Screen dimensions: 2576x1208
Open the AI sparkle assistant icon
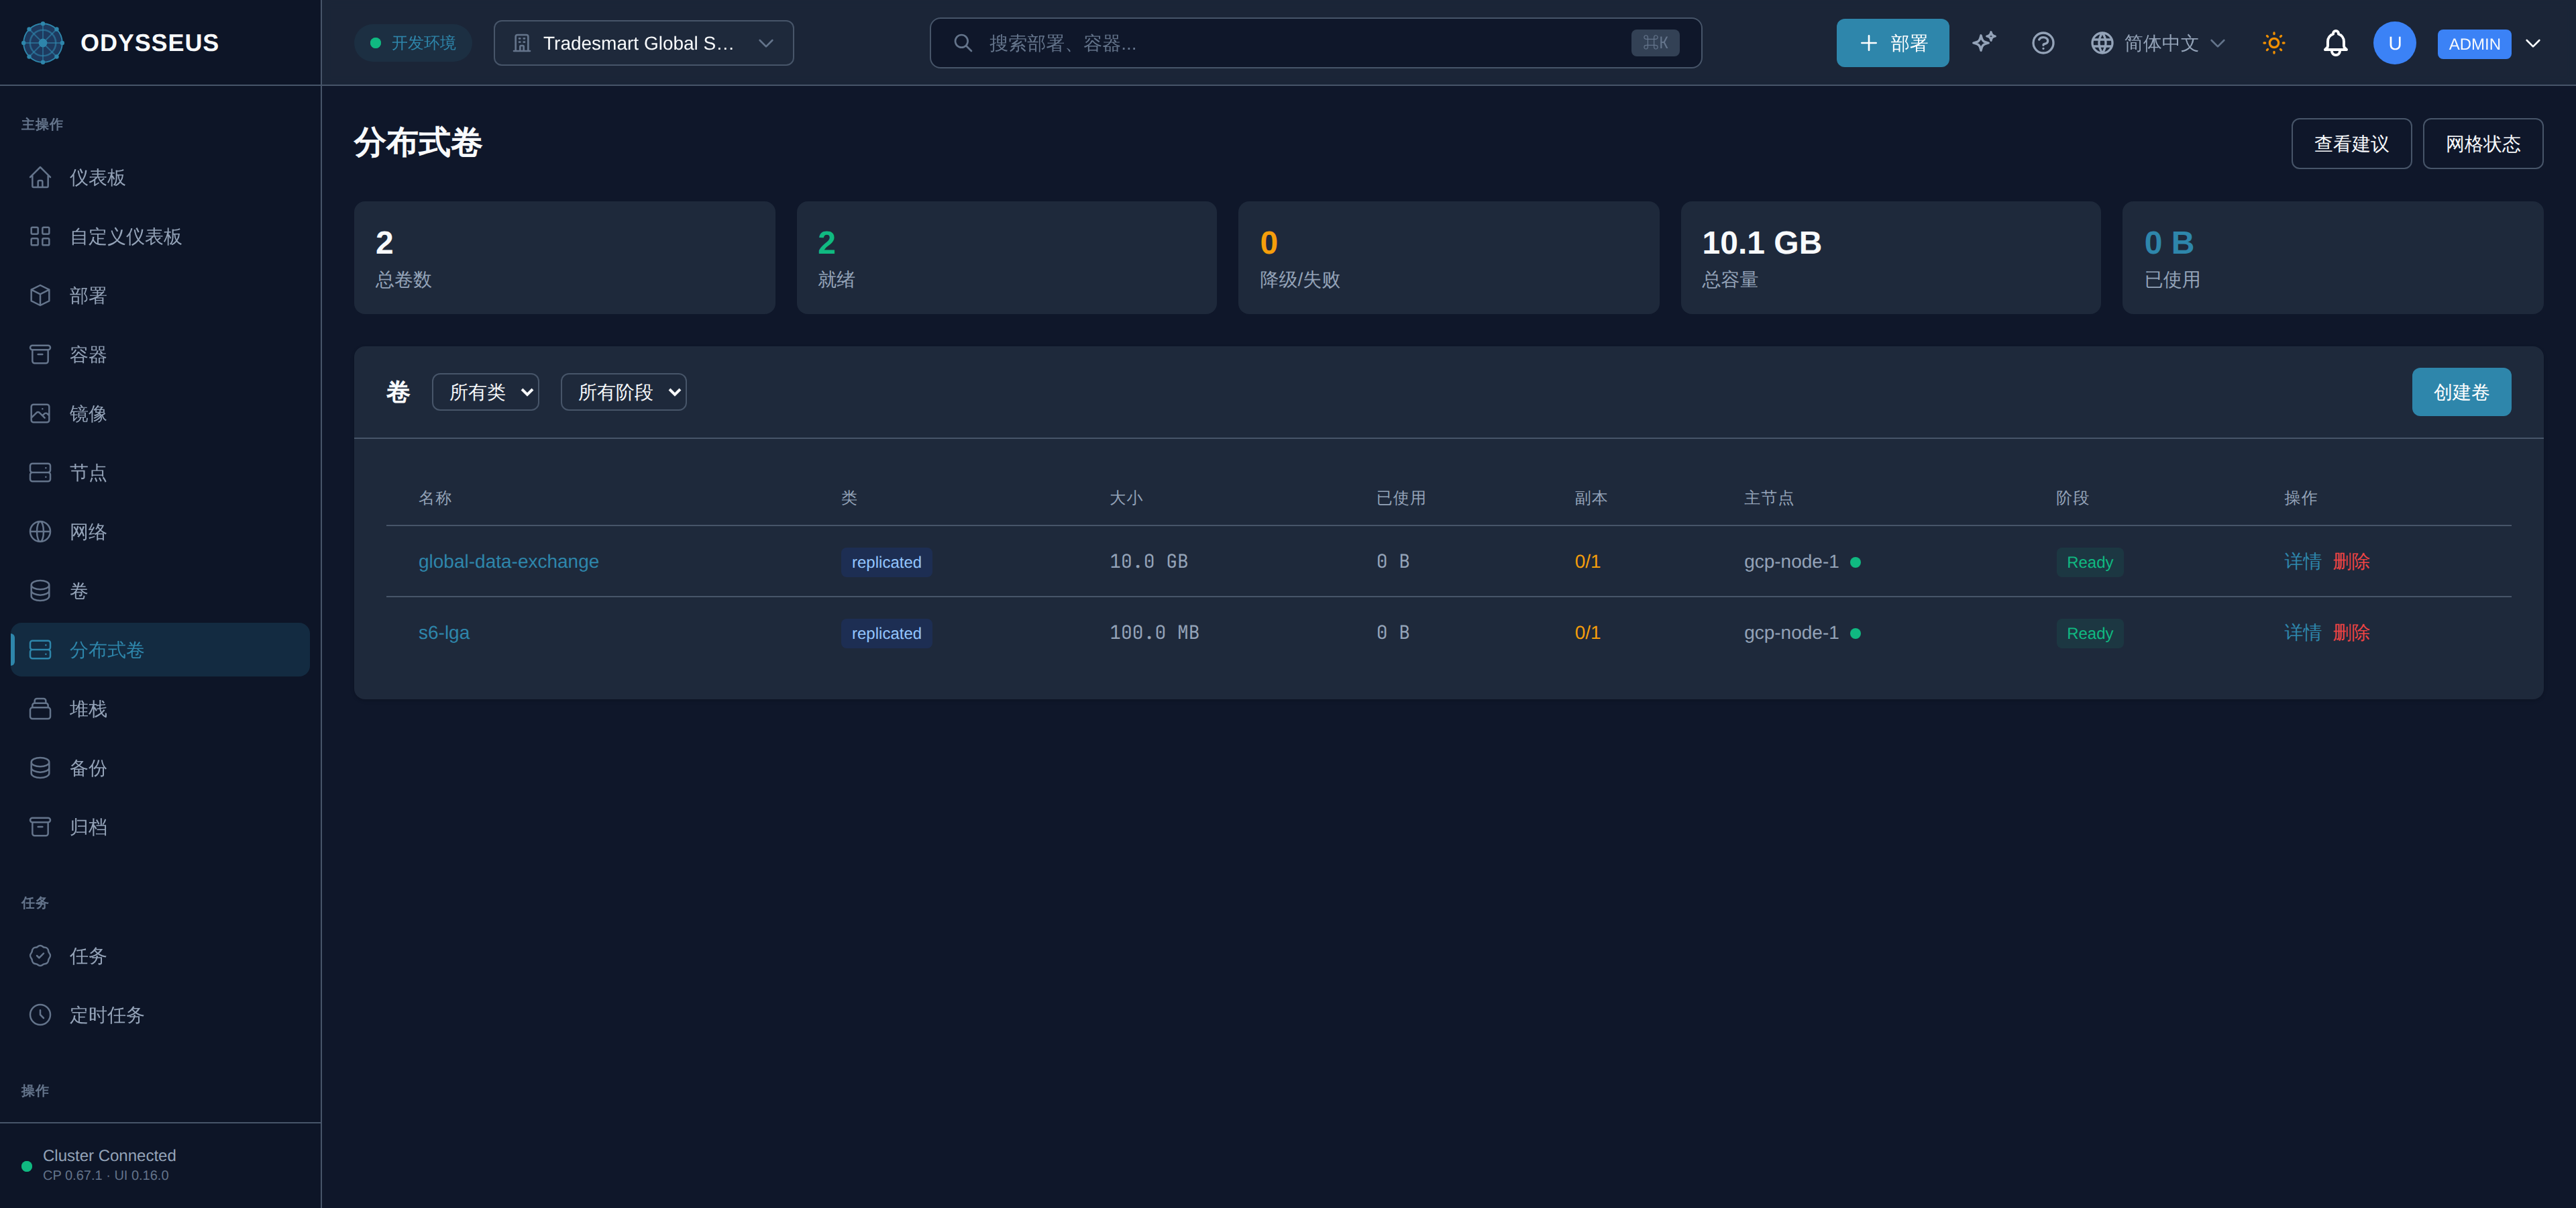(x=1984, y=43)
